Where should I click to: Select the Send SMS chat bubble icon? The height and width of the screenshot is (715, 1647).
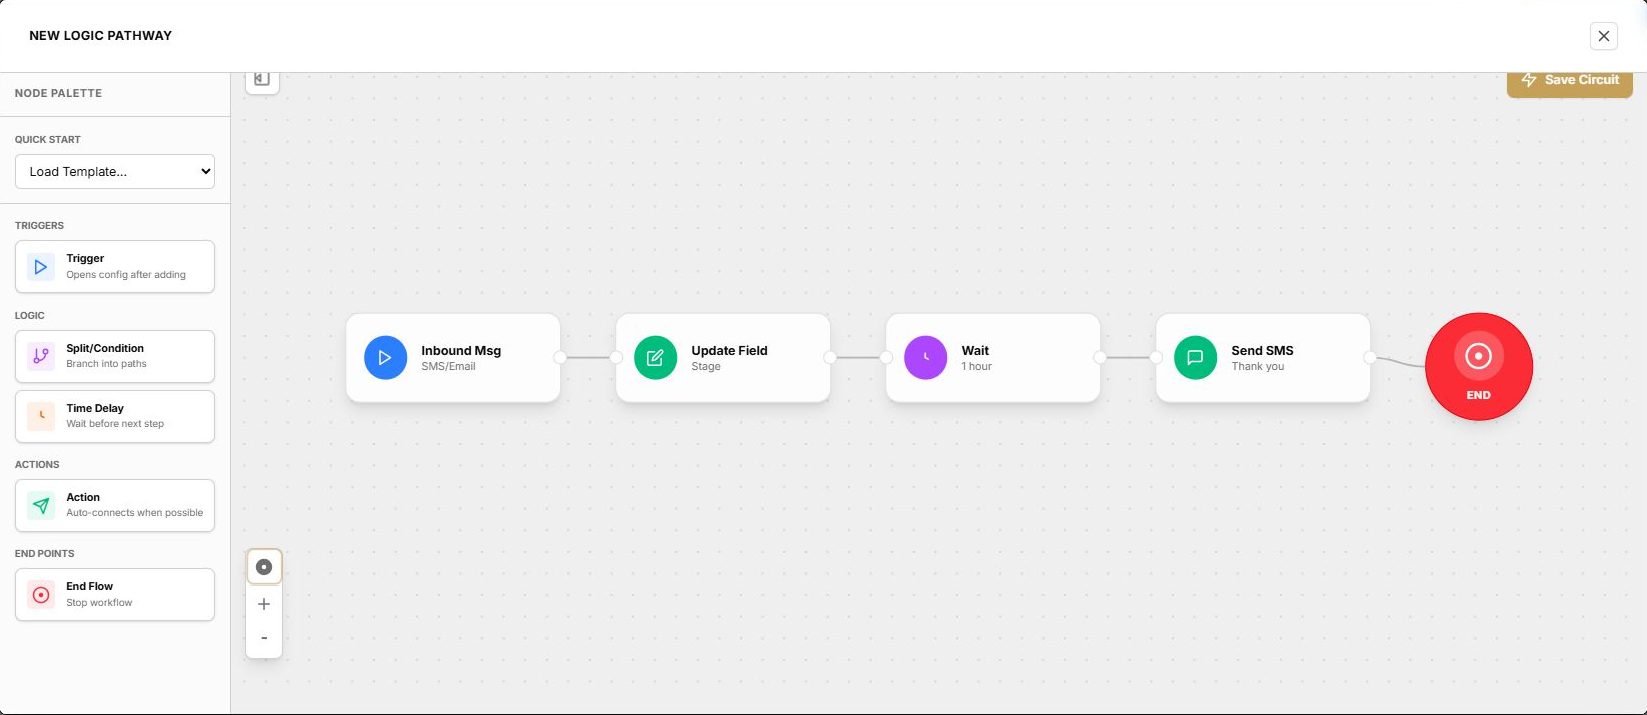[x=1195, y=358]
